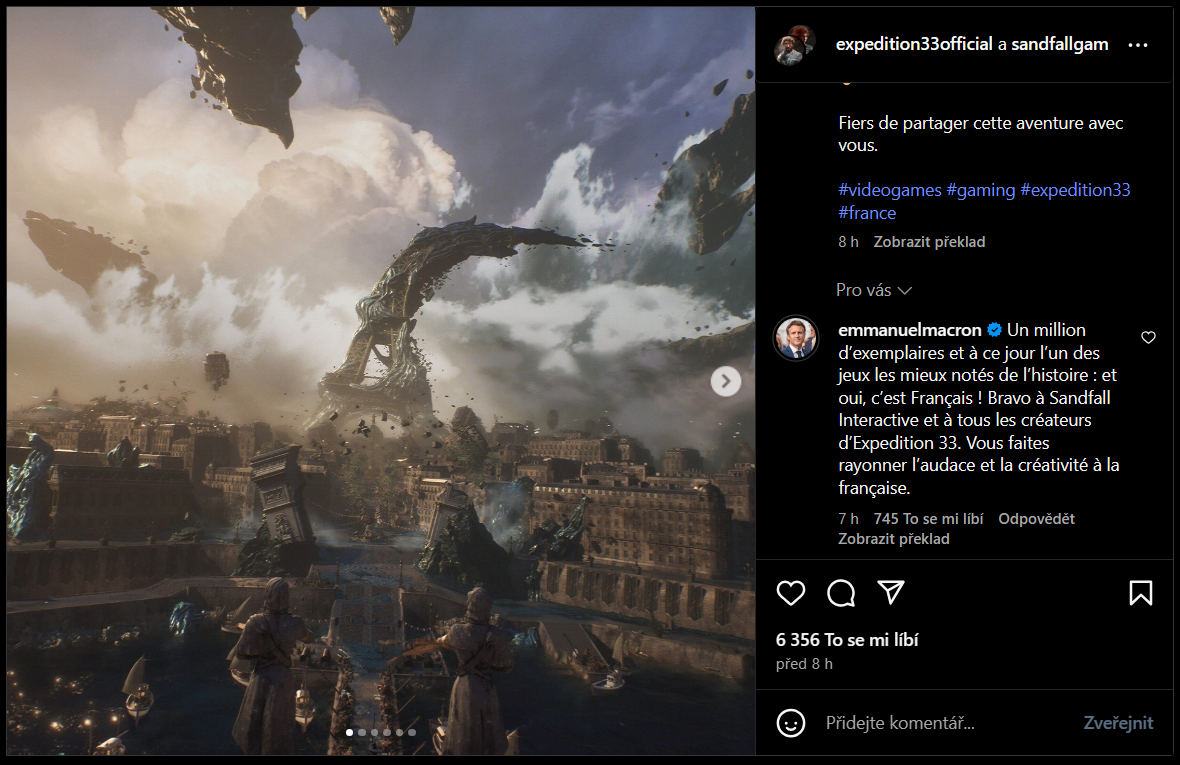Image resolution: width=1180 pixels, height=765 pixels.
Task: Show translation of the post caption
Action: click(929, 242)
